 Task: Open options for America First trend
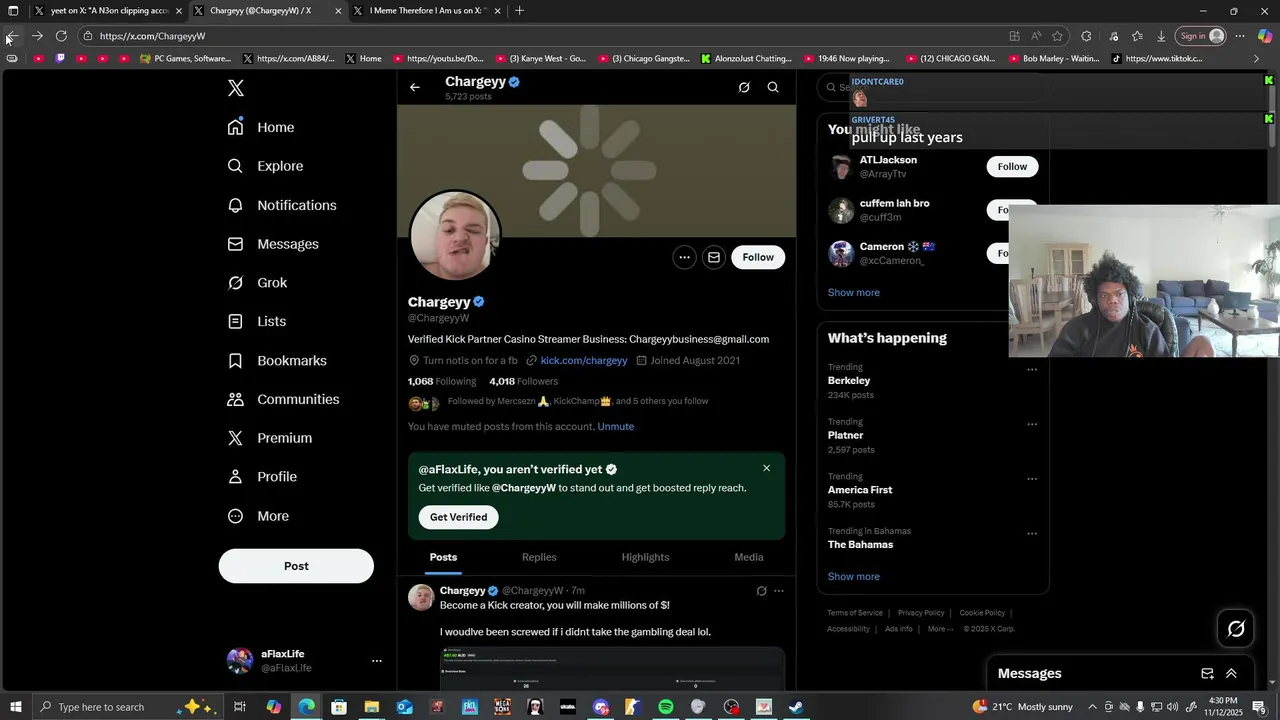pos(1032,479)
